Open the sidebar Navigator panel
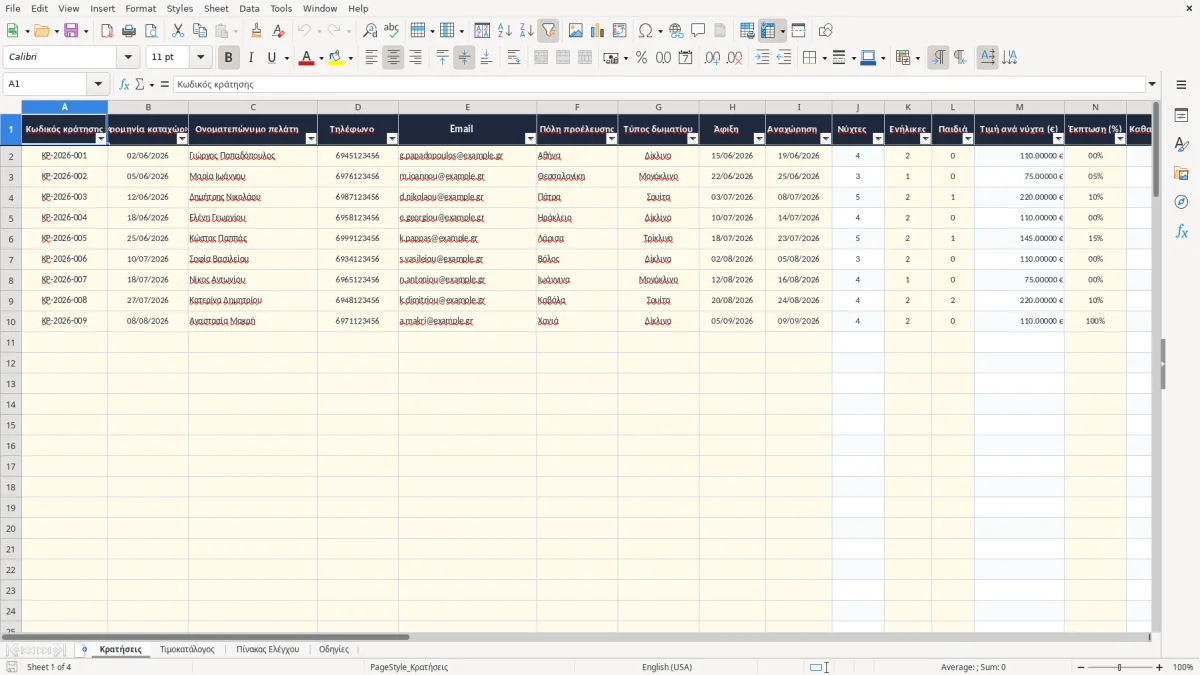 (x=1181, y=202)
